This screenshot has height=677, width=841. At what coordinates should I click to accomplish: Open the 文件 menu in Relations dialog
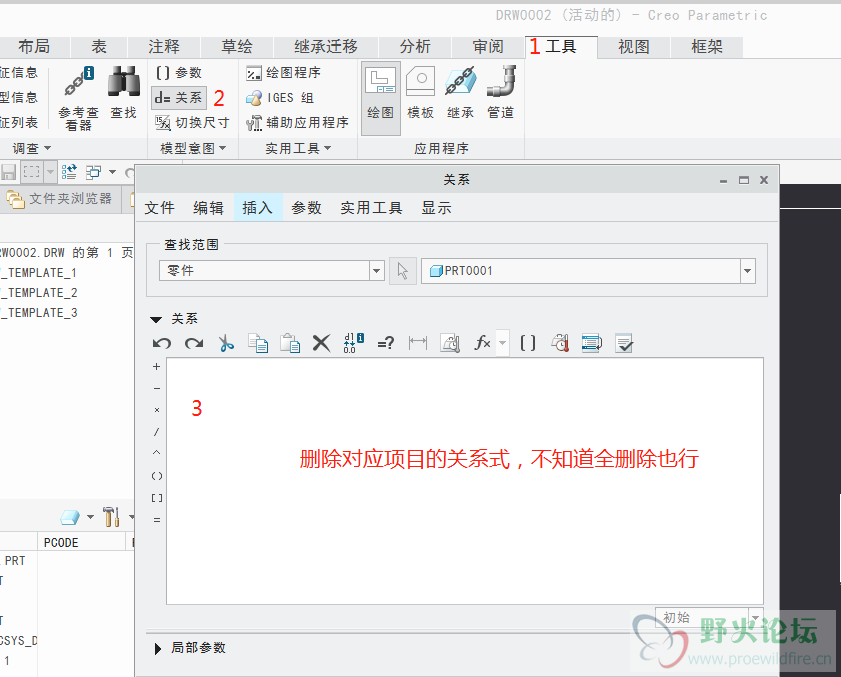pos(159,208)
